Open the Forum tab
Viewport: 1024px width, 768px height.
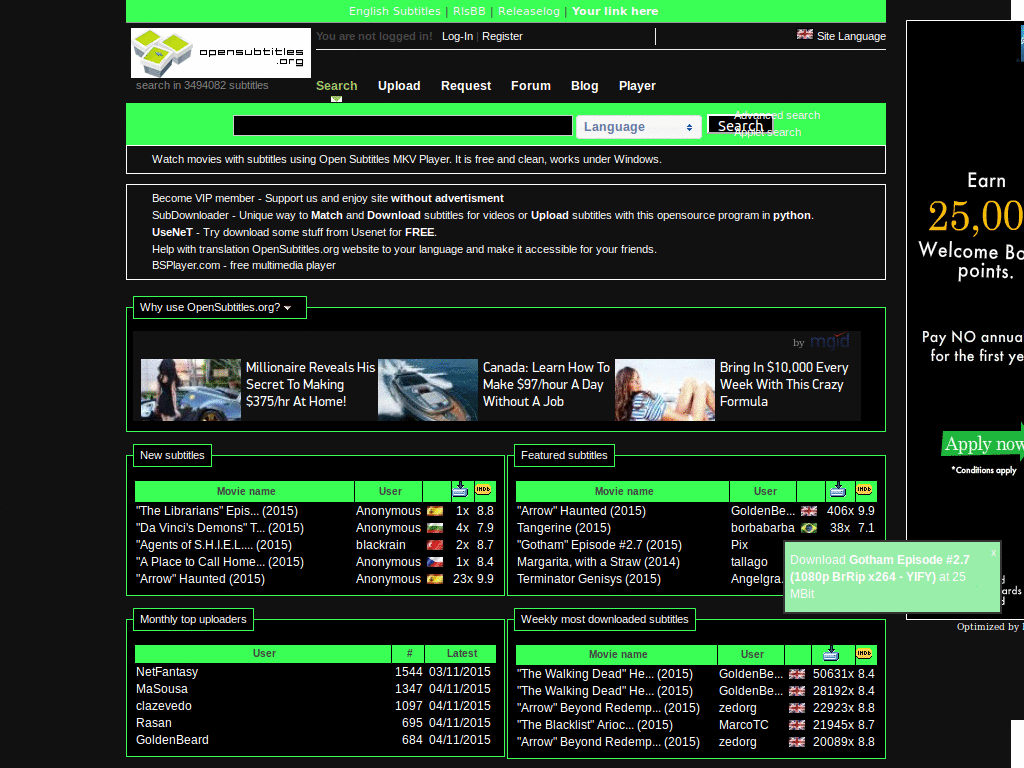coord(531,86)
